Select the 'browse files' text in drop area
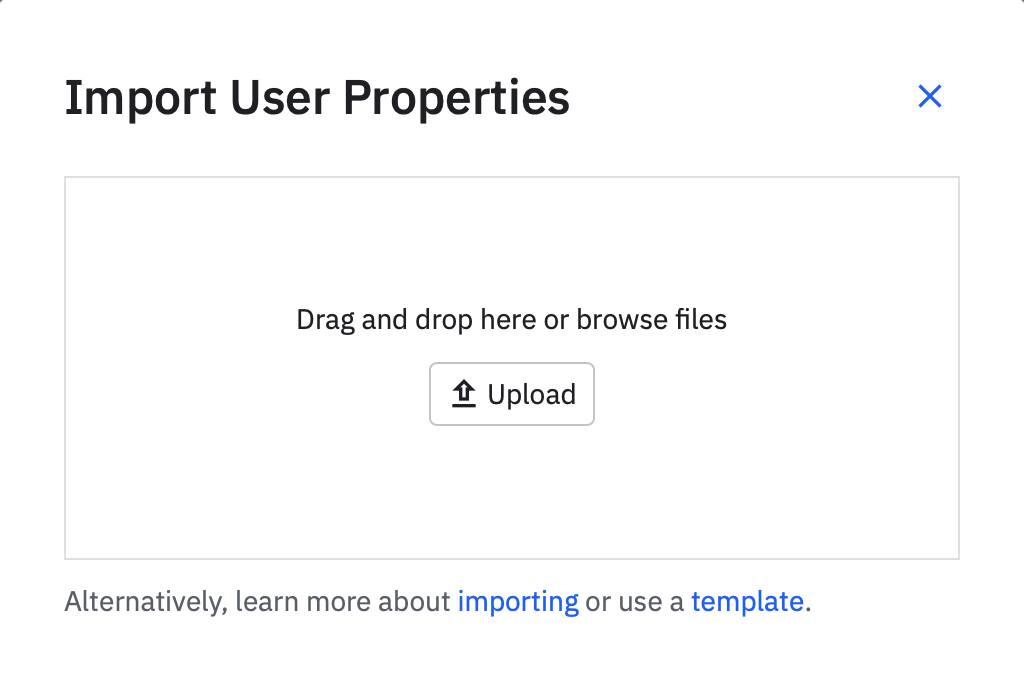 click(x=651, y=320)
